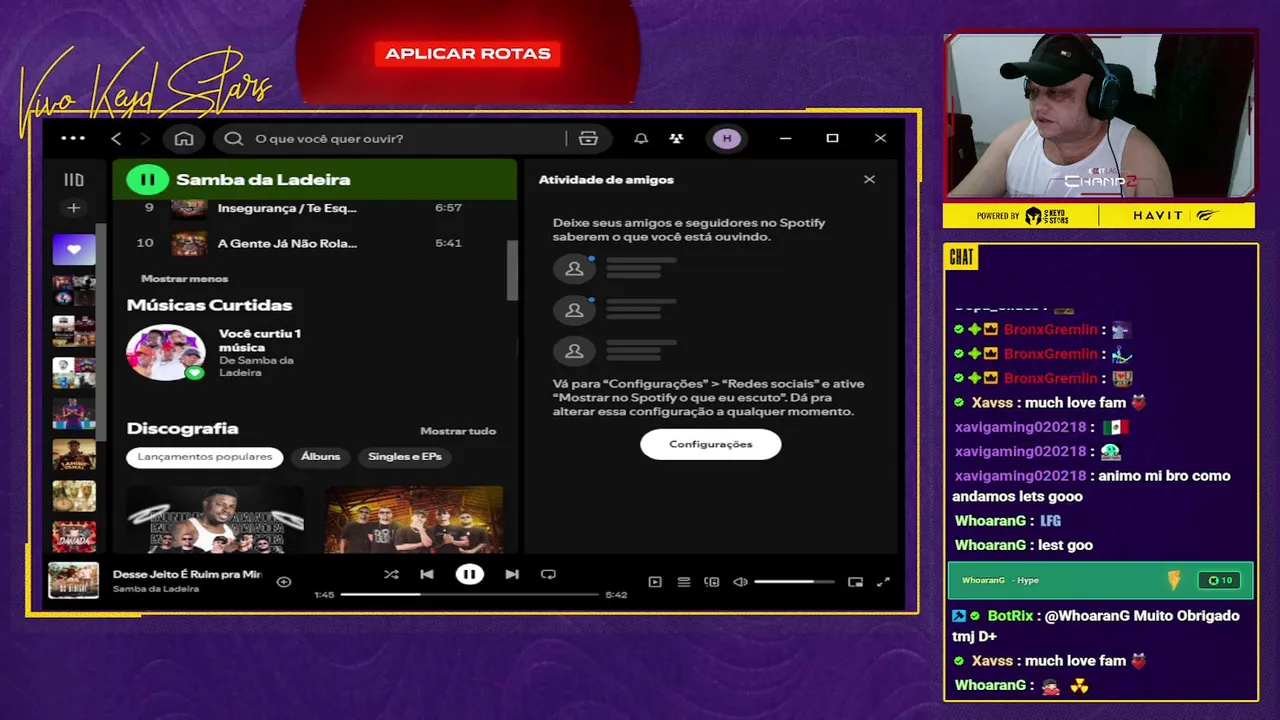
Task: Mute audio with speaker icon
Action: 740,582
